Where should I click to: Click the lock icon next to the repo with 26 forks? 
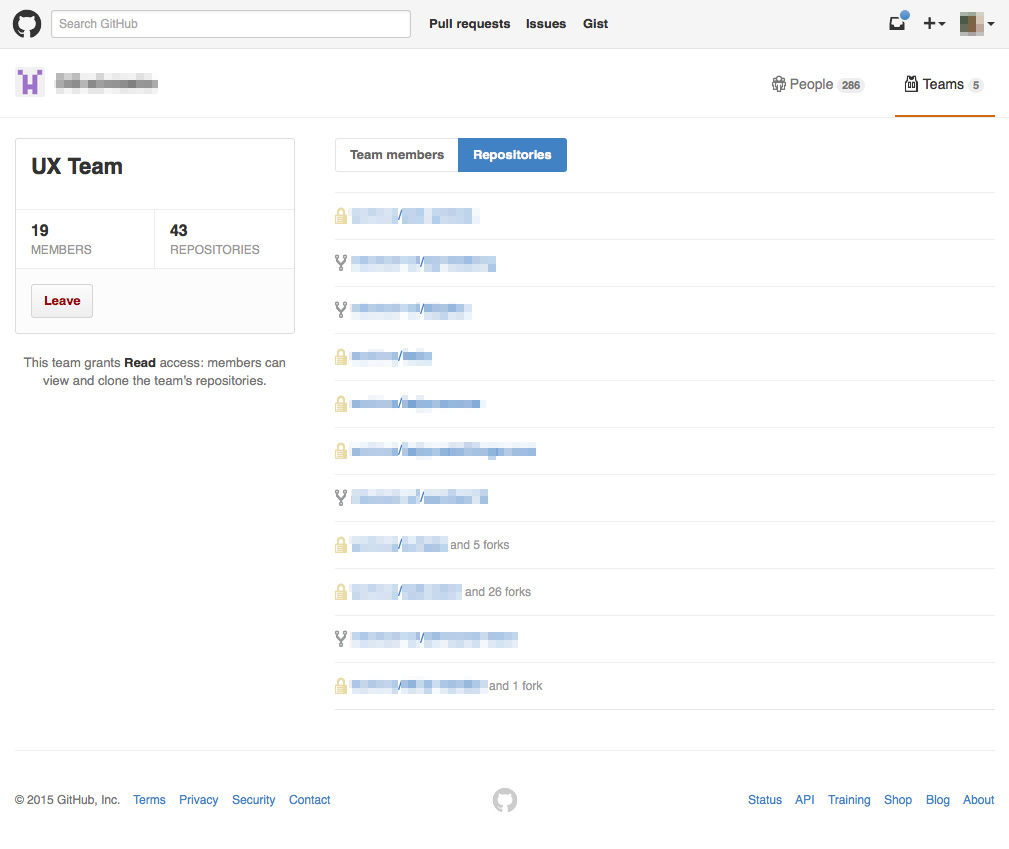[x=341, y=591]
